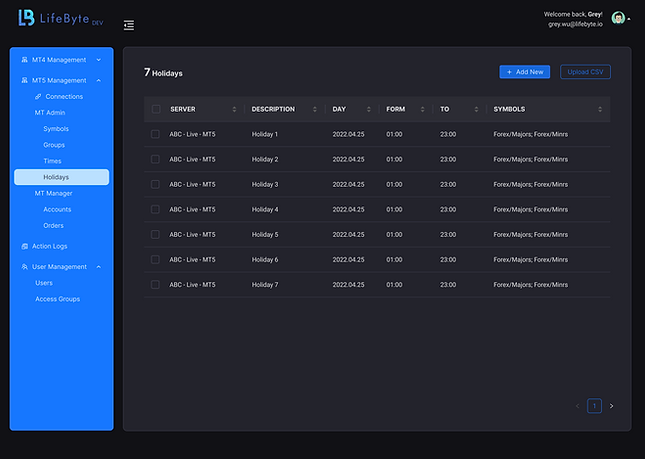Click the 01:00 value in Holiday 6 row
Screen dimensions: 645x459
pyautogui.click(x=394, y=260)
